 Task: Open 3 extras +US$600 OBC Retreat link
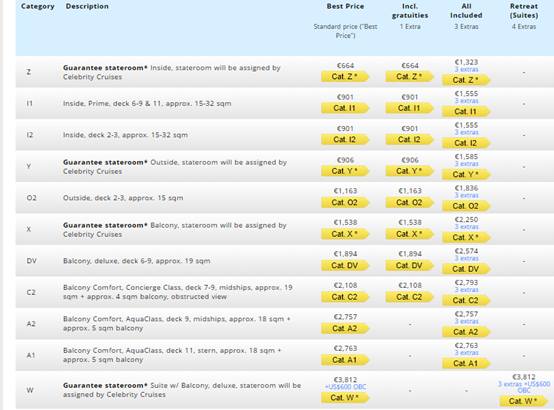(524, 387)
